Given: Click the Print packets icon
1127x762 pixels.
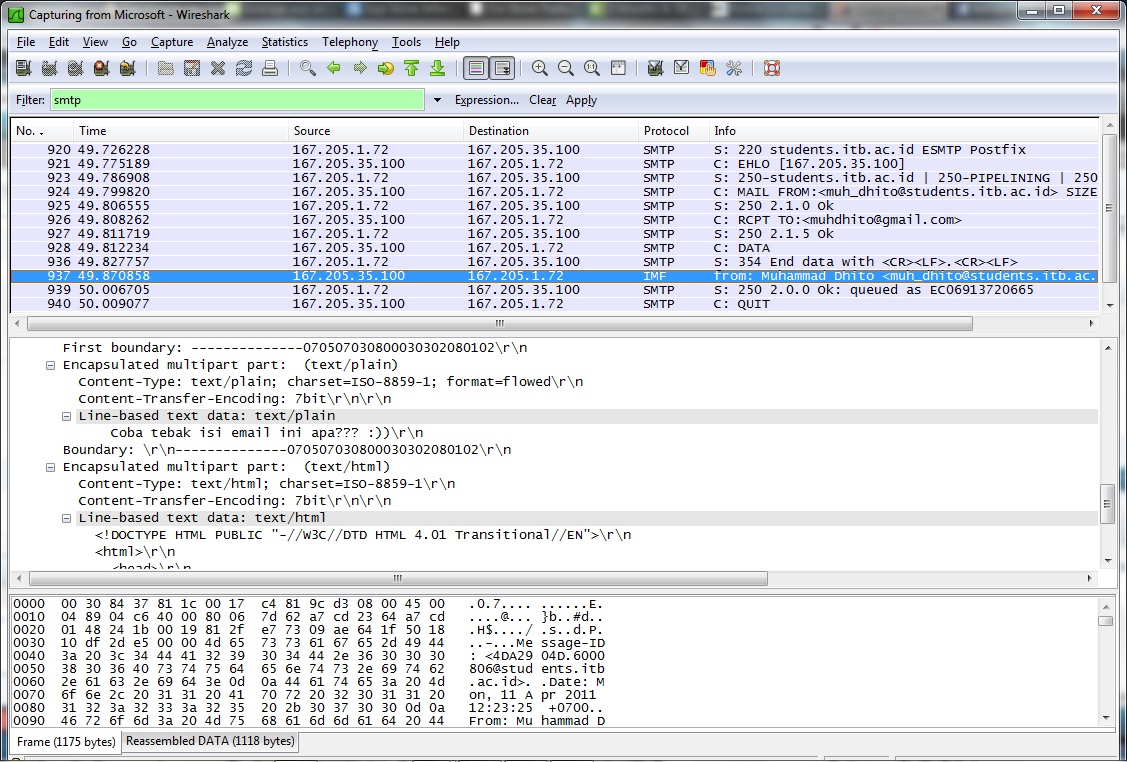Looking at the screenshot, I should point(270,69).
